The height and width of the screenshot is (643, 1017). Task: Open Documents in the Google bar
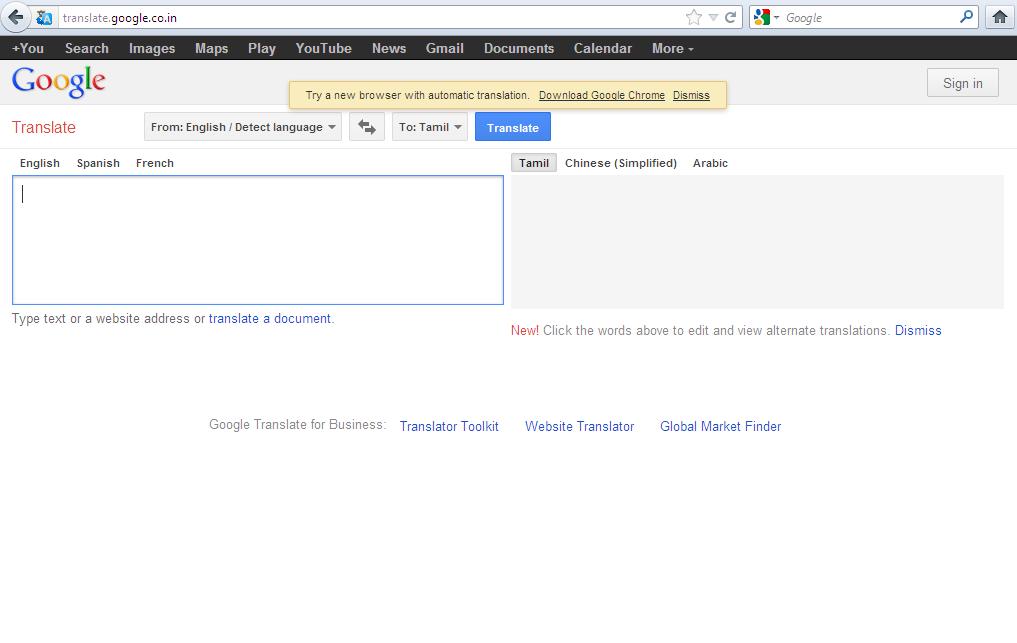click(x=519, y=48)
